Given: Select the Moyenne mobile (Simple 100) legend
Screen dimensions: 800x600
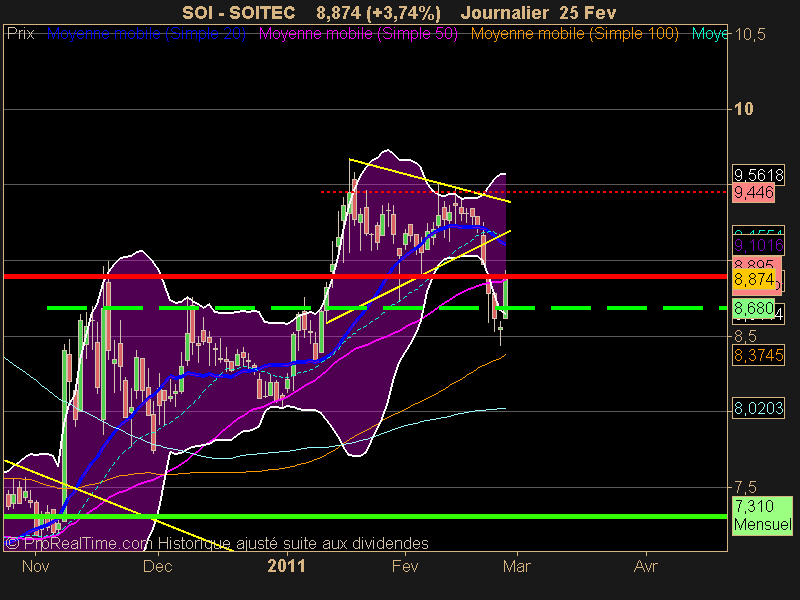Looking at the screenshot, I should click(x=574, y=34).
